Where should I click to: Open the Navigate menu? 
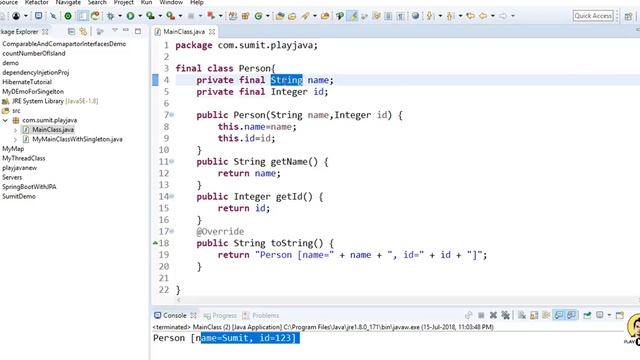[x=68, y=2]
